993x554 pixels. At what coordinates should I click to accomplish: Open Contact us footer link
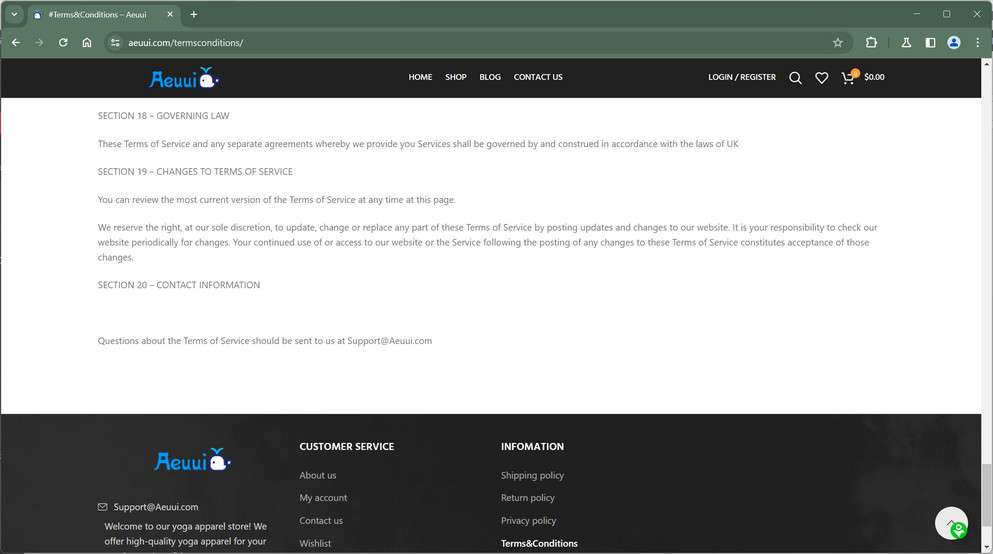(321, 521)
